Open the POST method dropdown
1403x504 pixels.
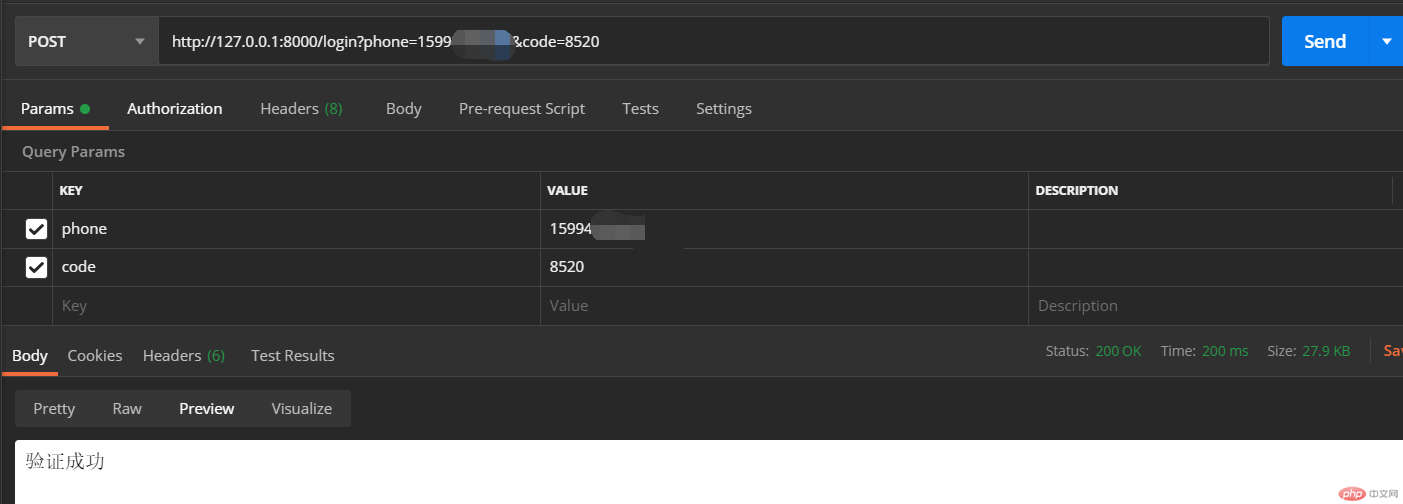click(86, 41)
